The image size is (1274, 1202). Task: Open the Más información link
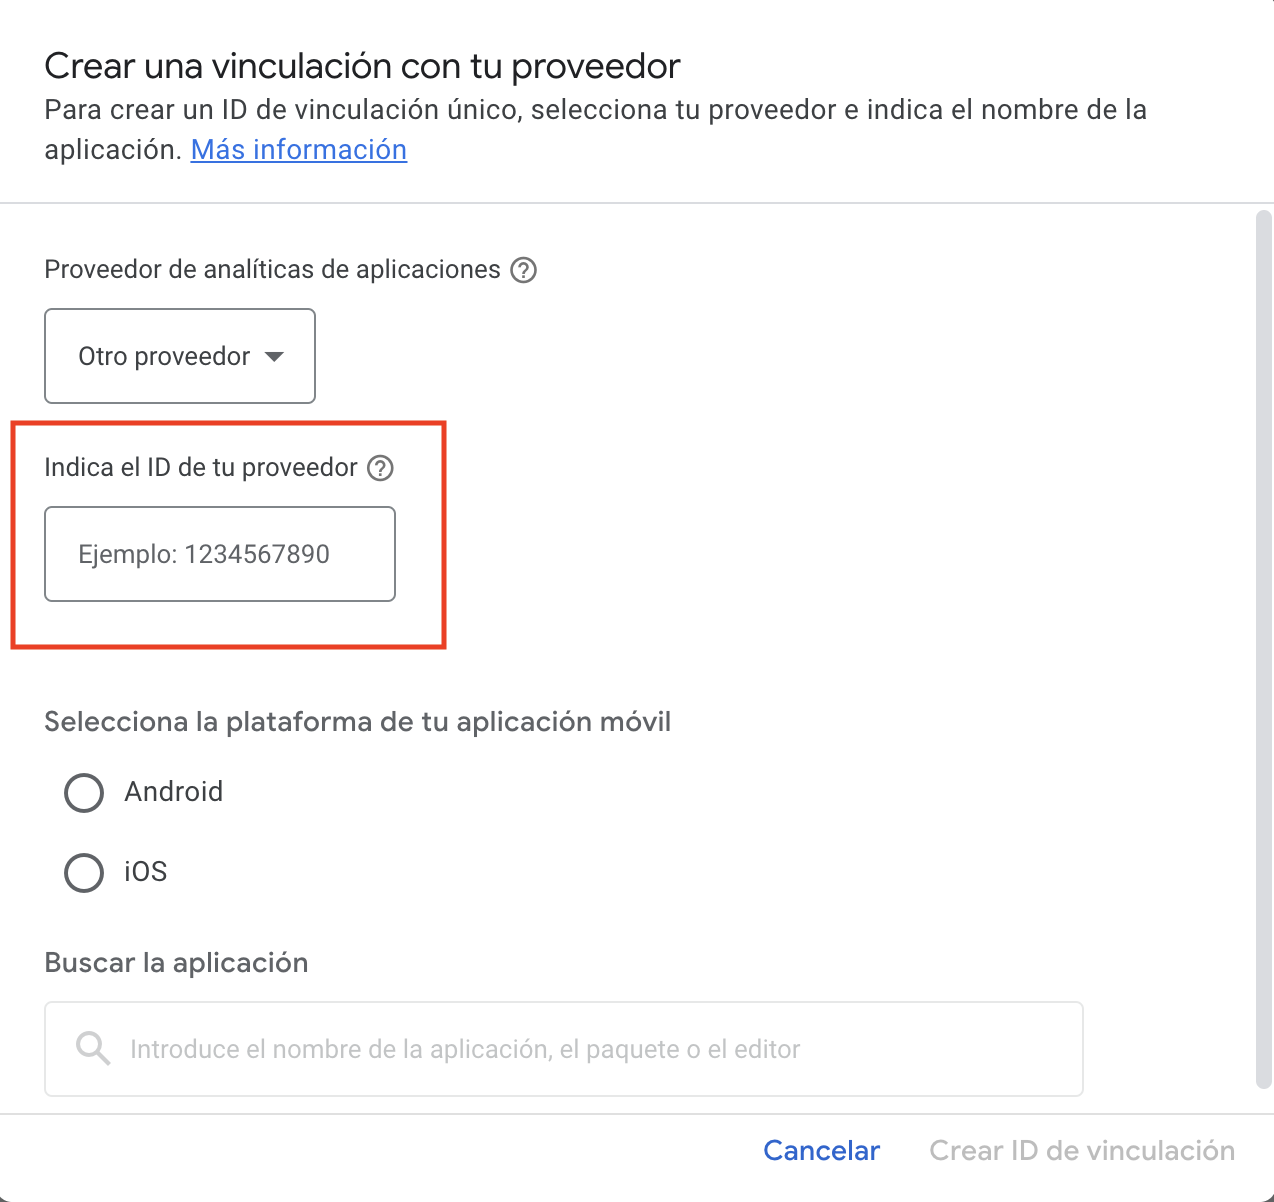click(x=299, y=150)
